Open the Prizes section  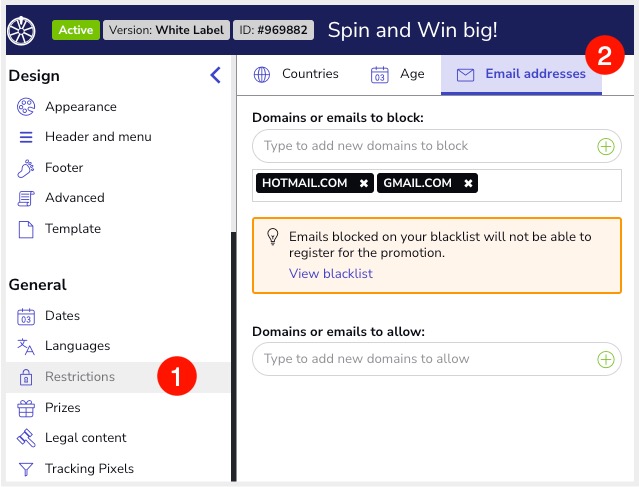tap(62, 408)
